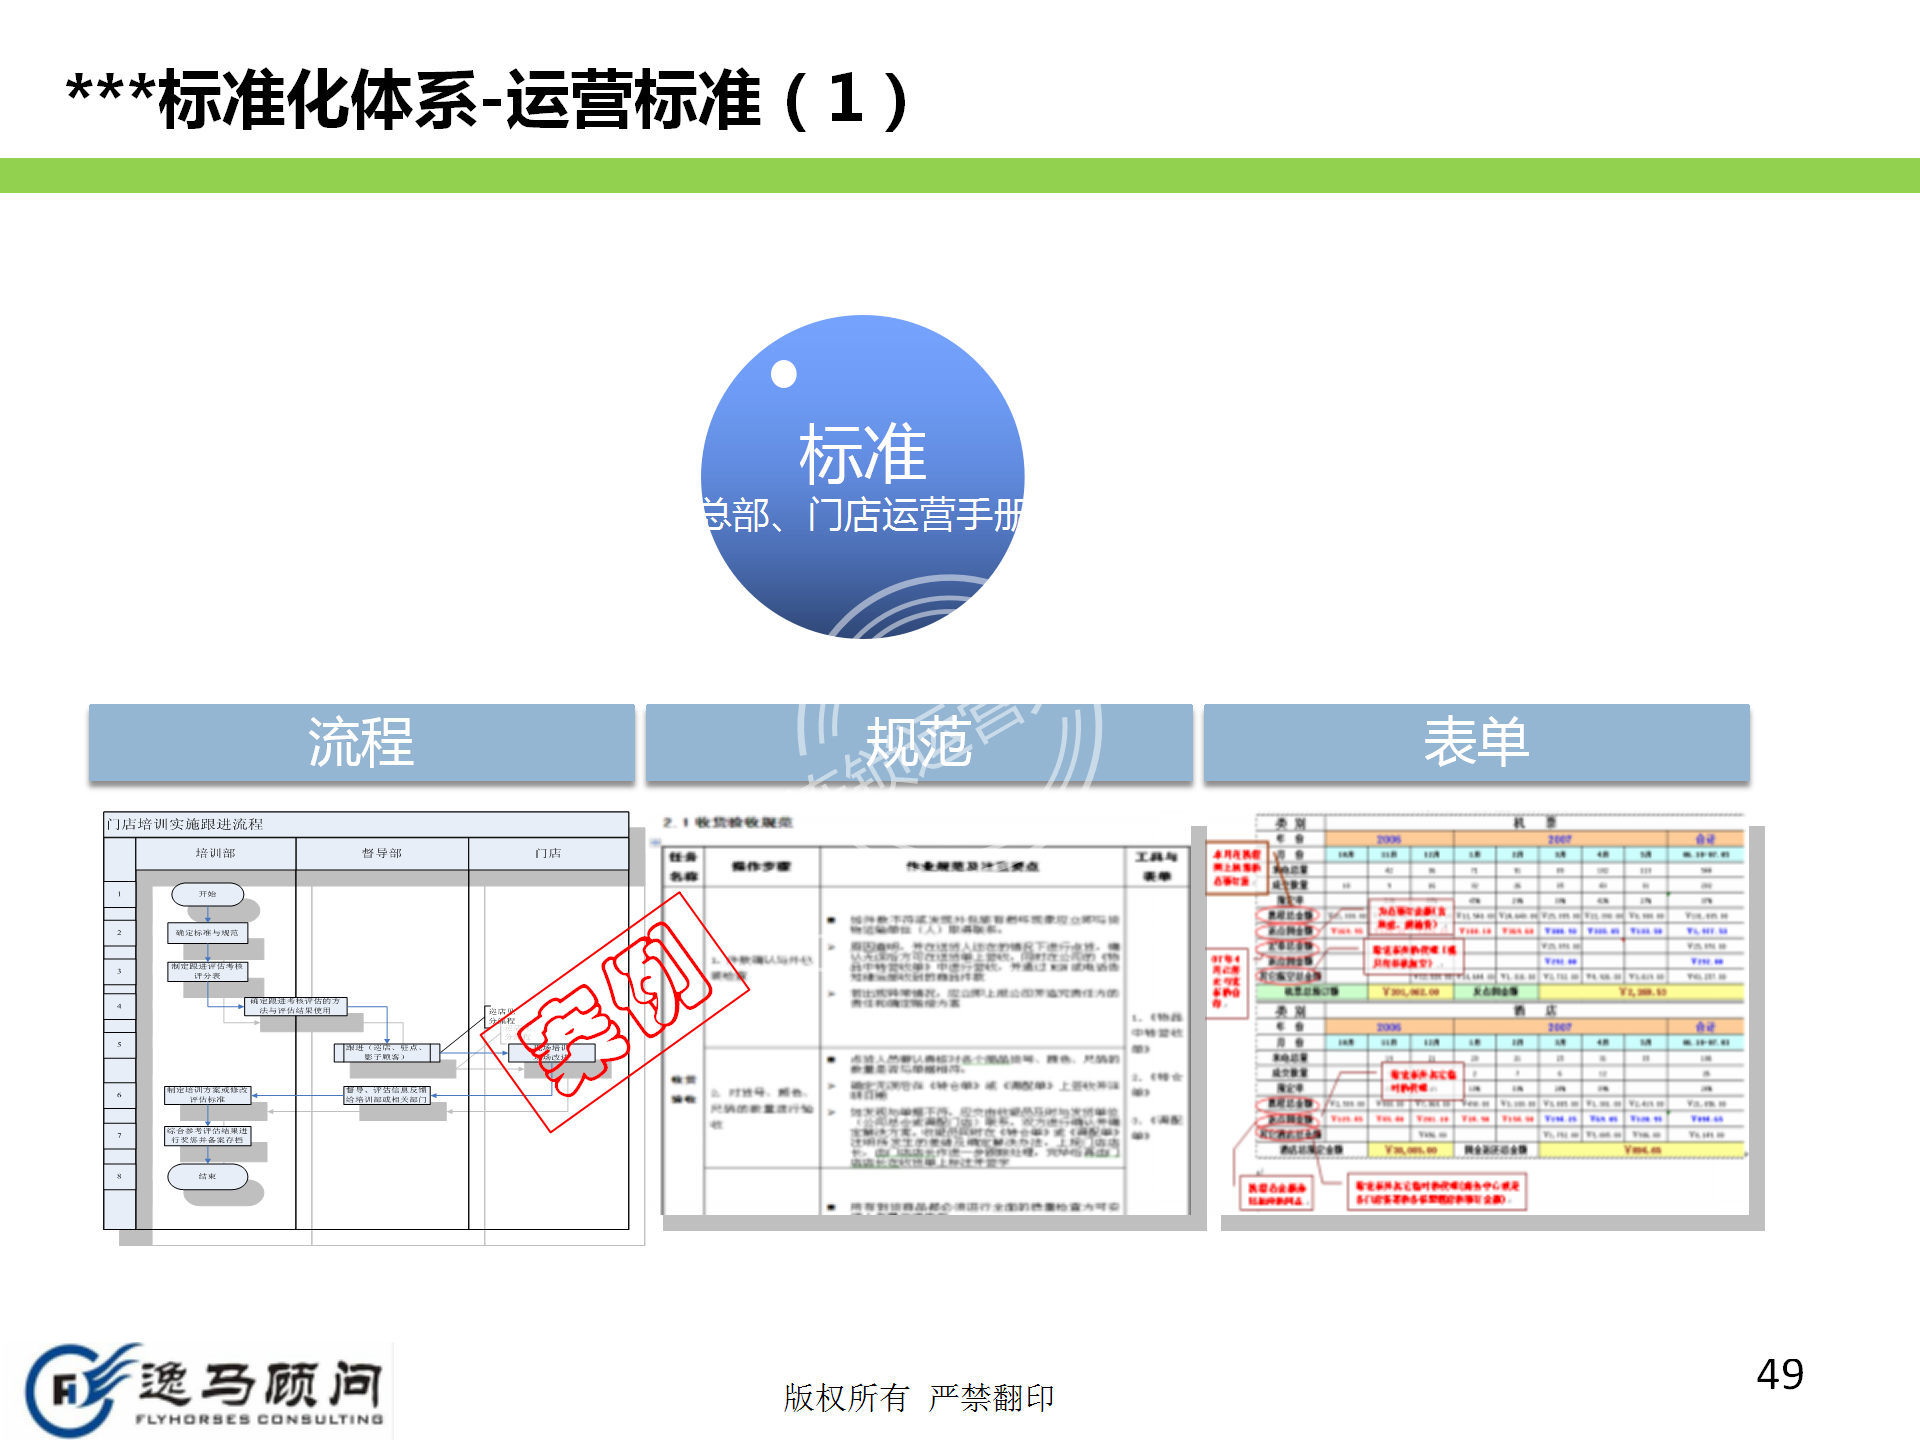Screen dimensions: 1920x1440
Task: Select the 规范 header box
Action: pyautogui.click(x=918, y=742)
